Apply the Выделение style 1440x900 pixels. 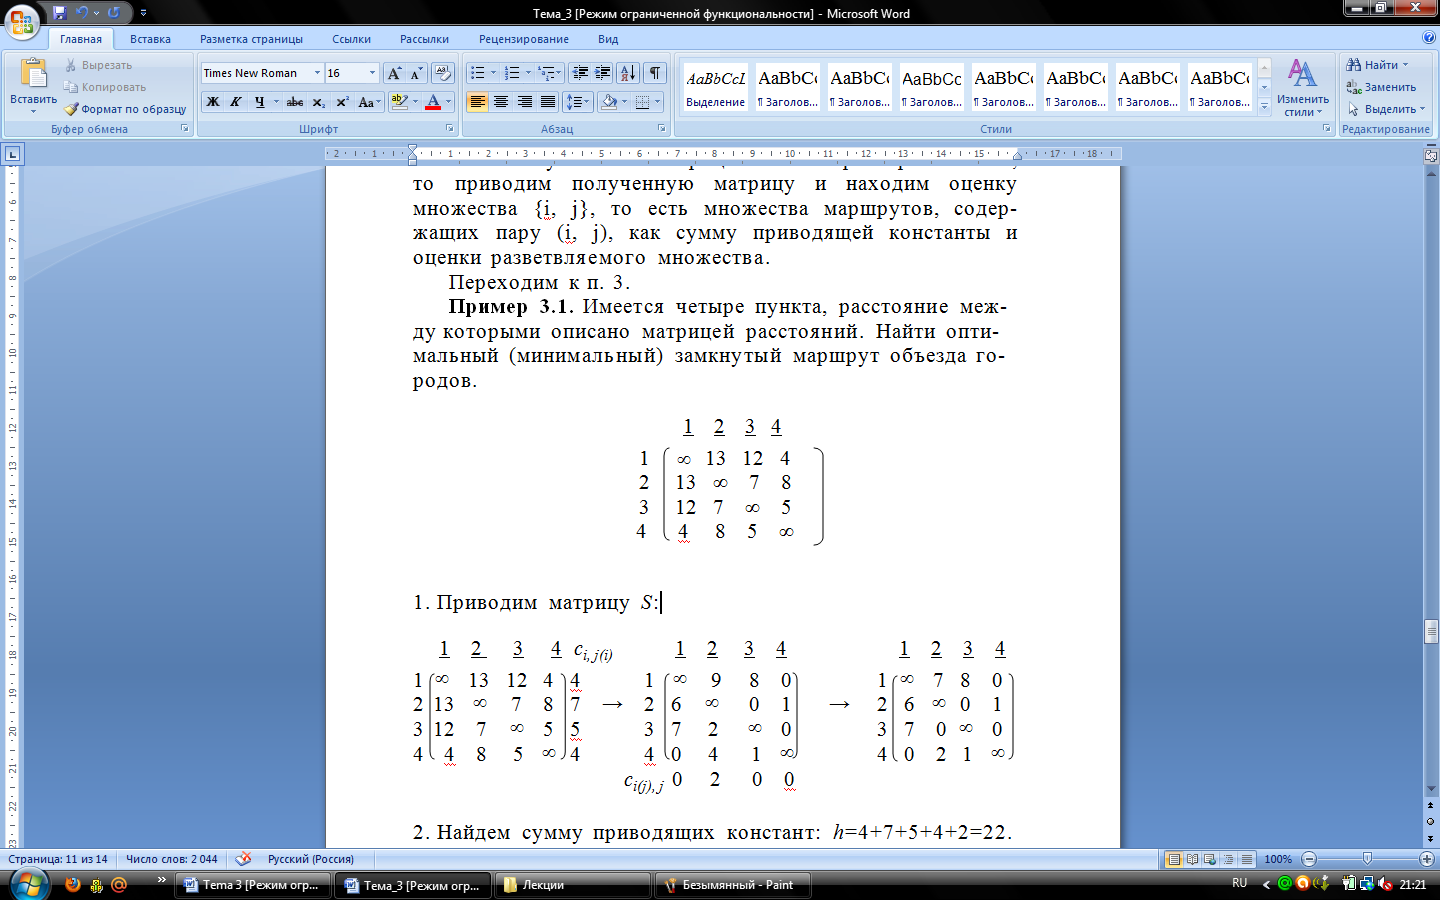coord(715,88)
